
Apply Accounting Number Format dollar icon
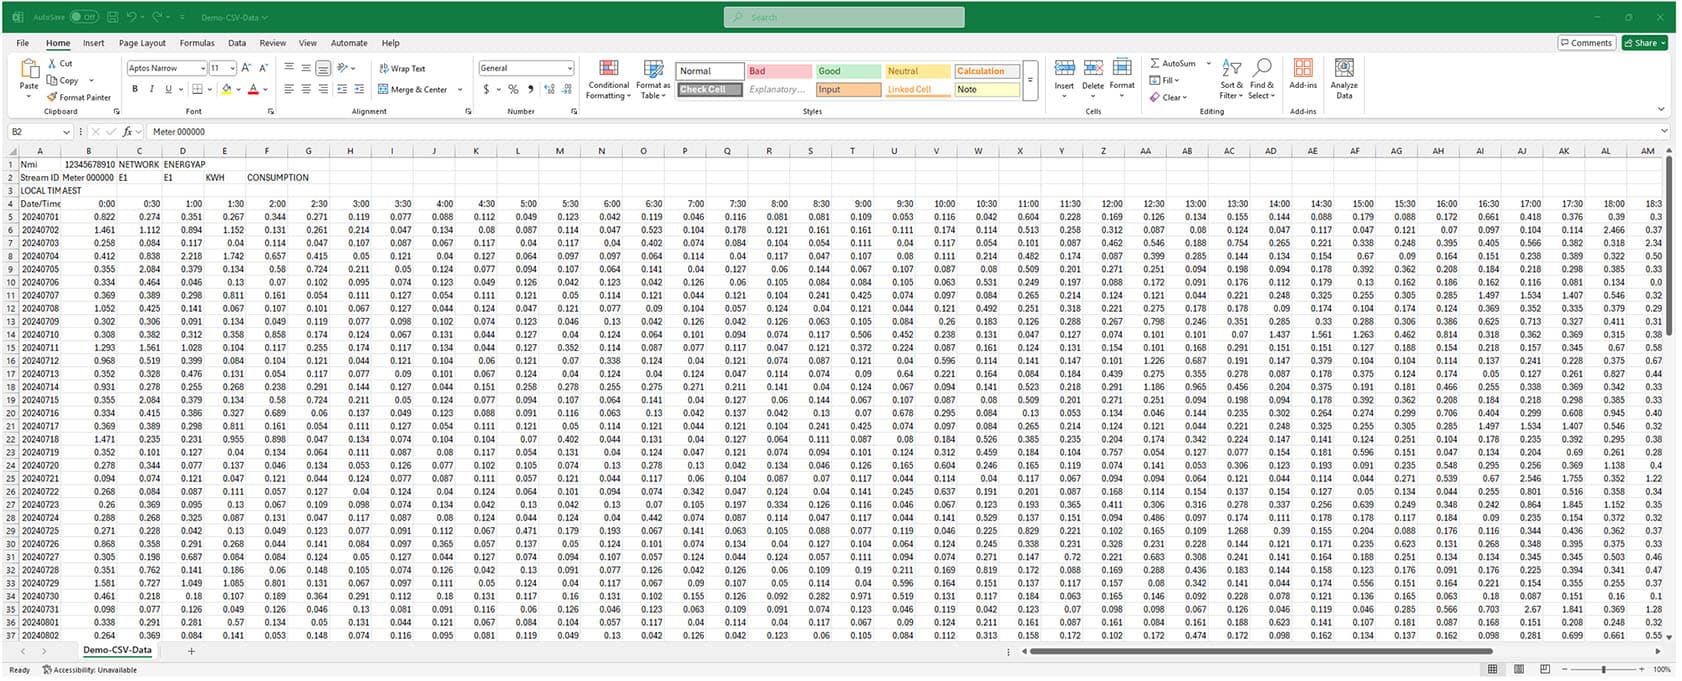pyautogui.click(x=486, y=89)
